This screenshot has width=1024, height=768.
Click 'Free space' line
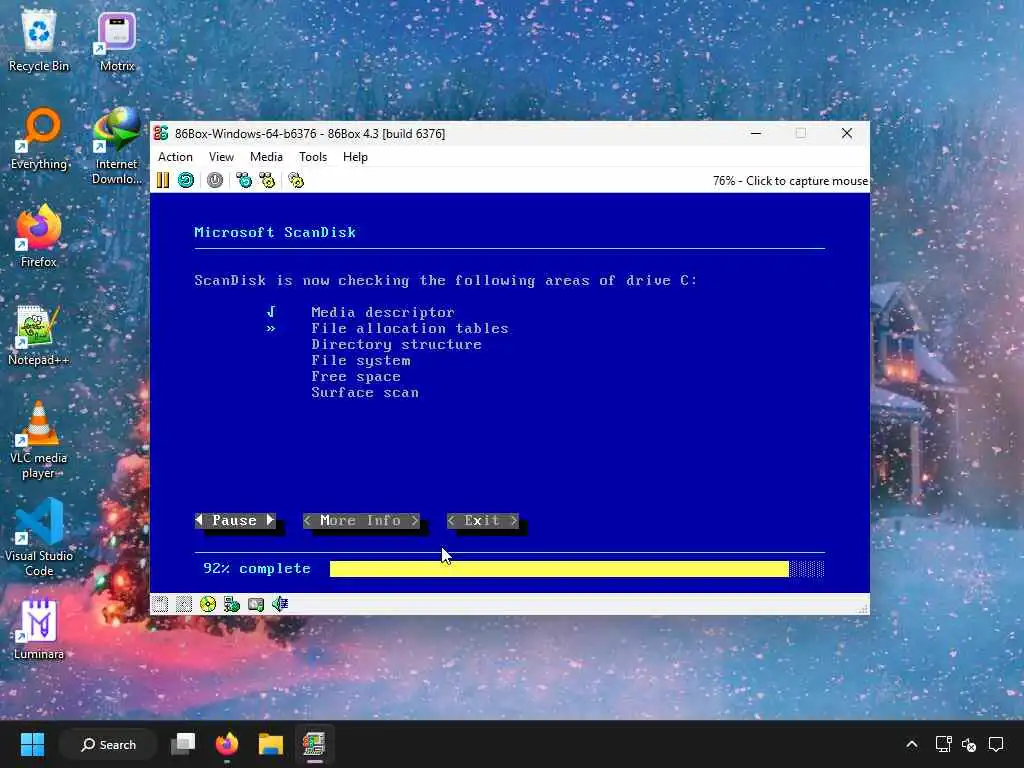pyautogui.click(x=356, y=377)
